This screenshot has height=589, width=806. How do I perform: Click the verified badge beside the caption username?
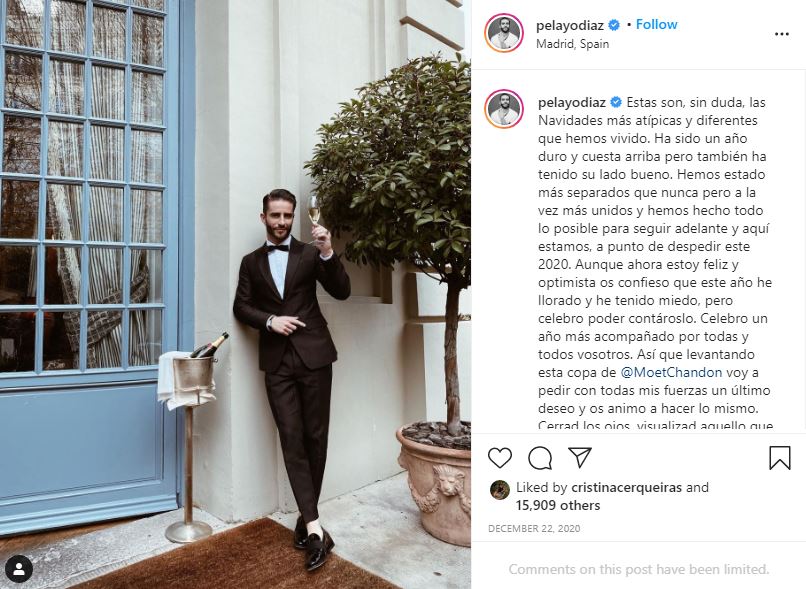coord(616,102)
